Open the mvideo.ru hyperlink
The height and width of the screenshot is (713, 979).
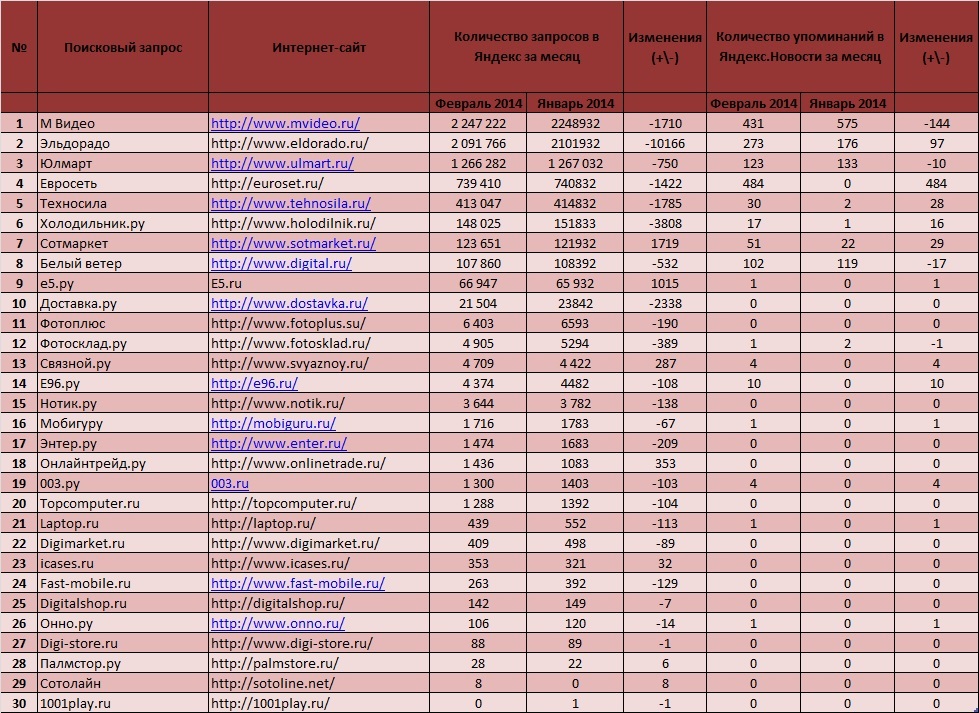click(285, 124)
